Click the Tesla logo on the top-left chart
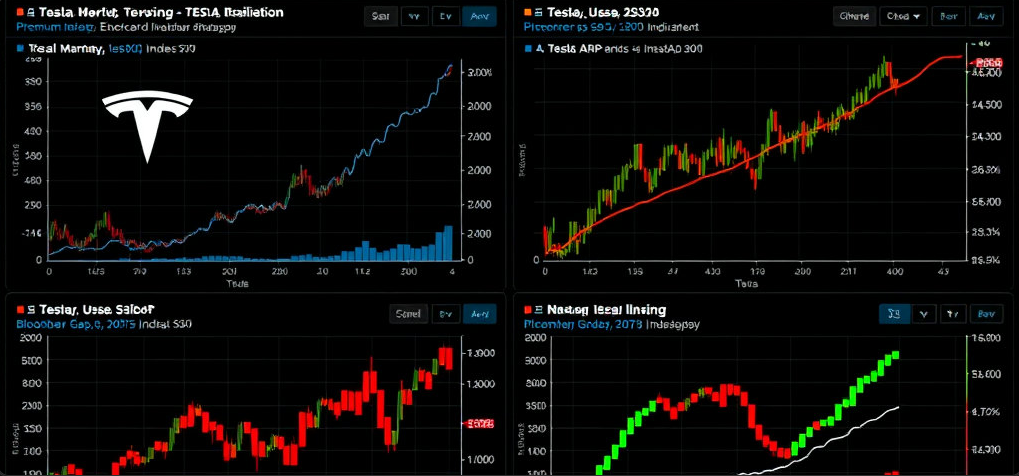 pyautogui.click(x=148, y=126)
